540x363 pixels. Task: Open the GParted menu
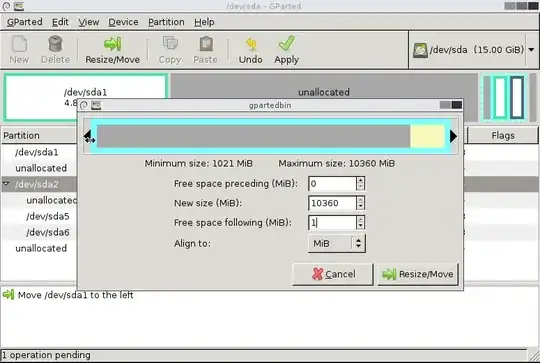(x=24, y=22)
